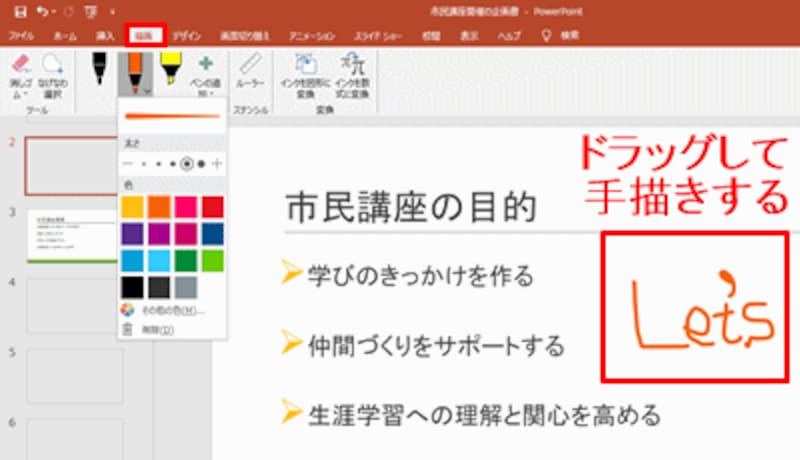
Task: Select the smallest thickness dot
Action: (x=144, y=164)
